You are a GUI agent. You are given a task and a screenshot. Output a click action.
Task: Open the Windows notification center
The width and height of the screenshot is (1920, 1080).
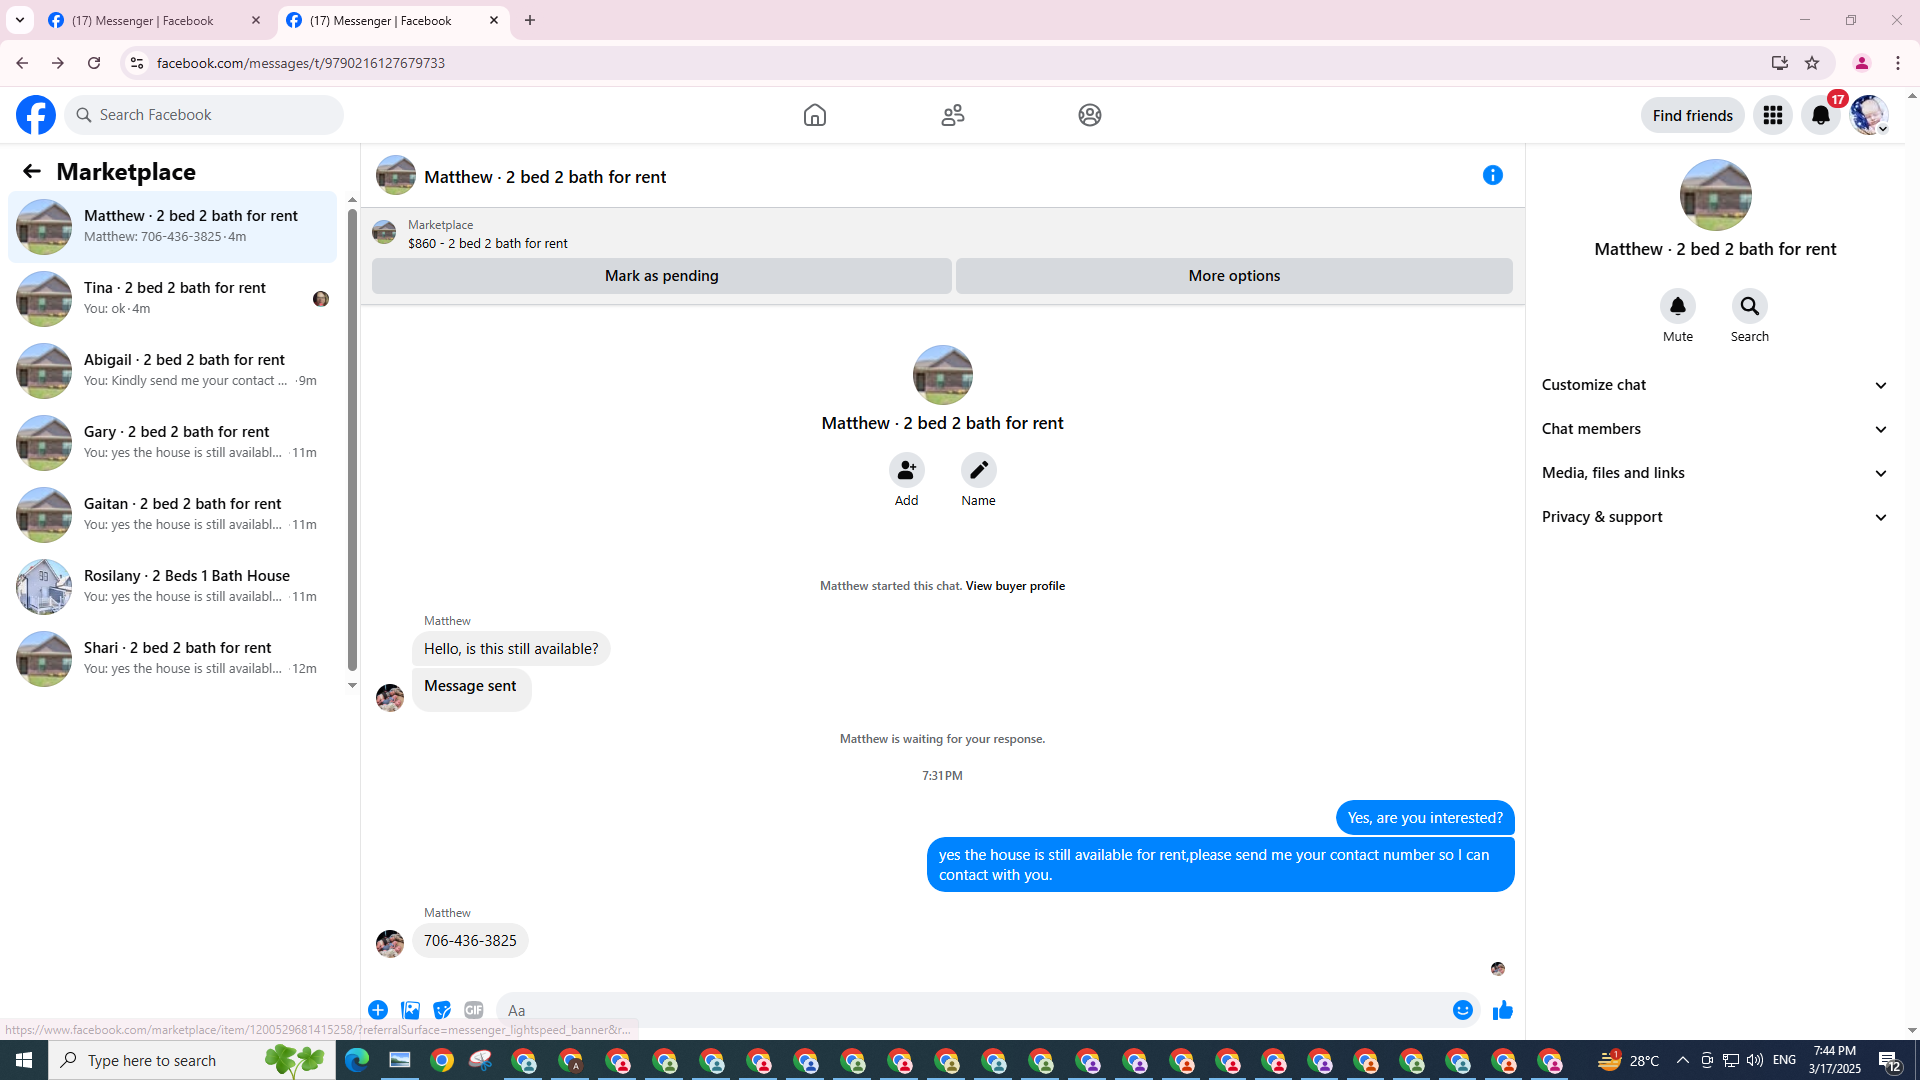(1890, 1060)
